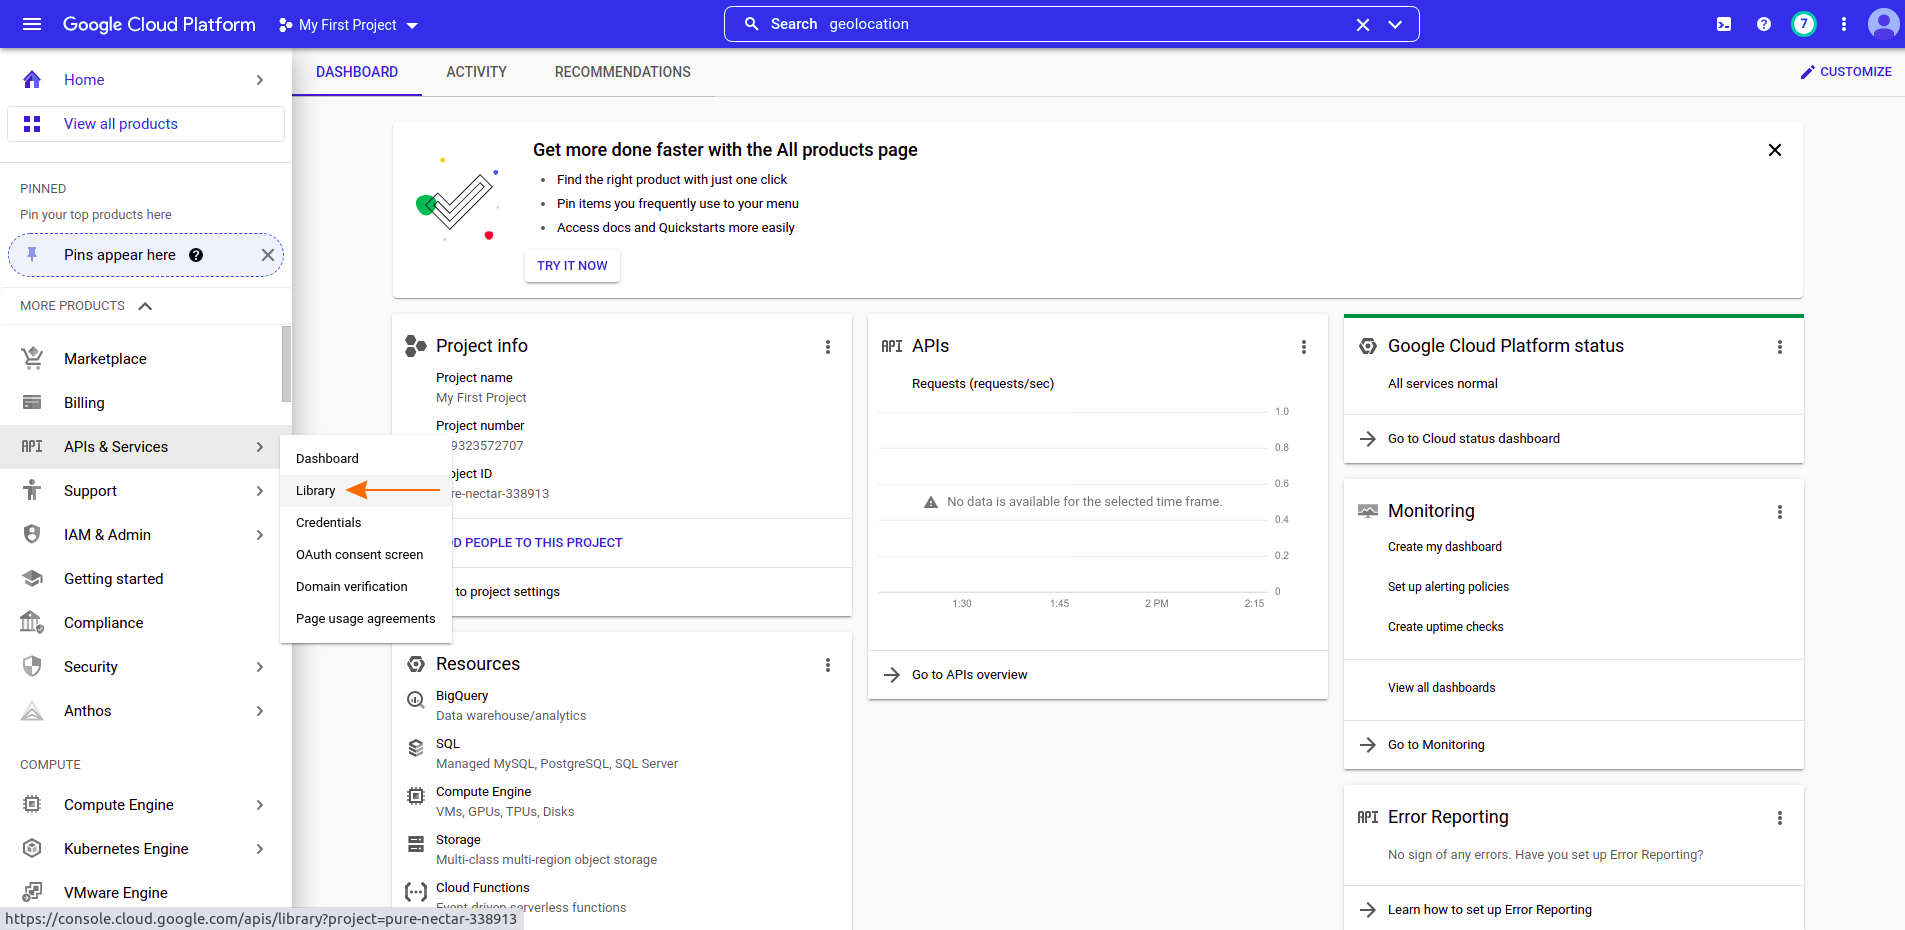Click the Support person icon
This screenshot has height=930, width=1905.
pos(32,490)
